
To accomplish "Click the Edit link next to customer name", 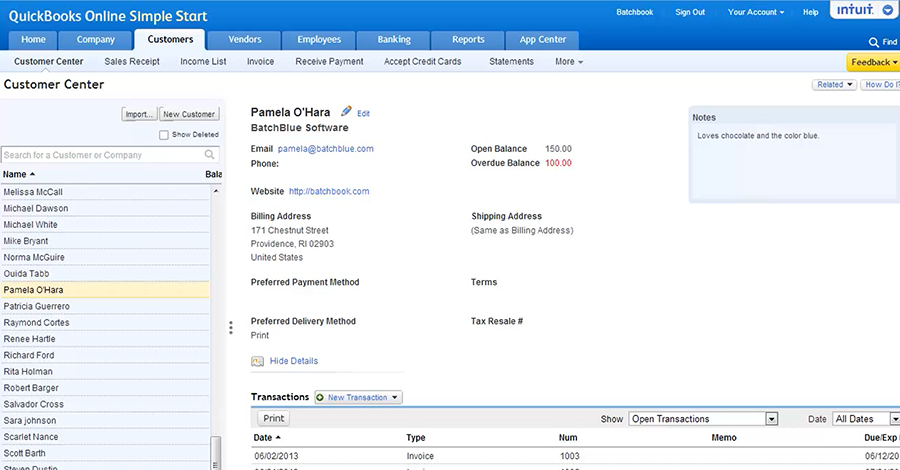I will pyautogui.click(x=363, y=114).
